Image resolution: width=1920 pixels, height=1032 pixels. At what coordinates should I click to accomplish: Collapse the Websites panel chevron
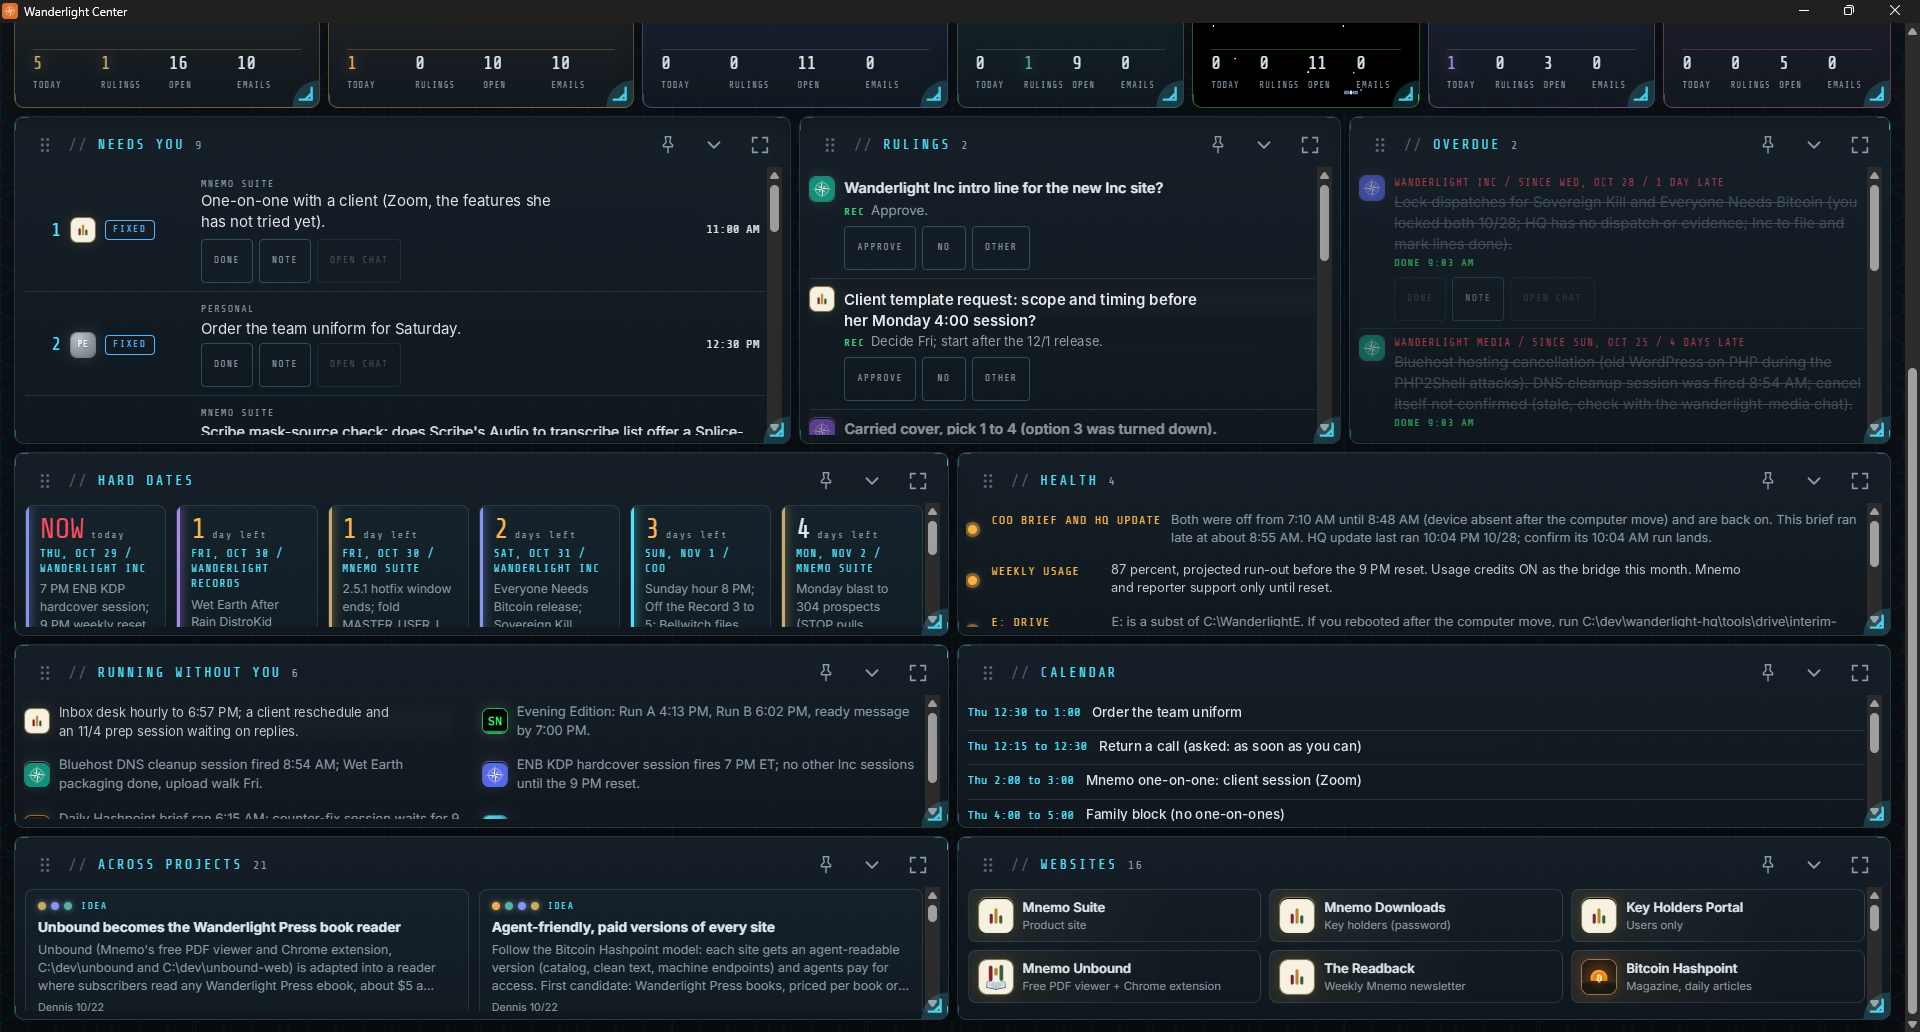[1814, 865]
